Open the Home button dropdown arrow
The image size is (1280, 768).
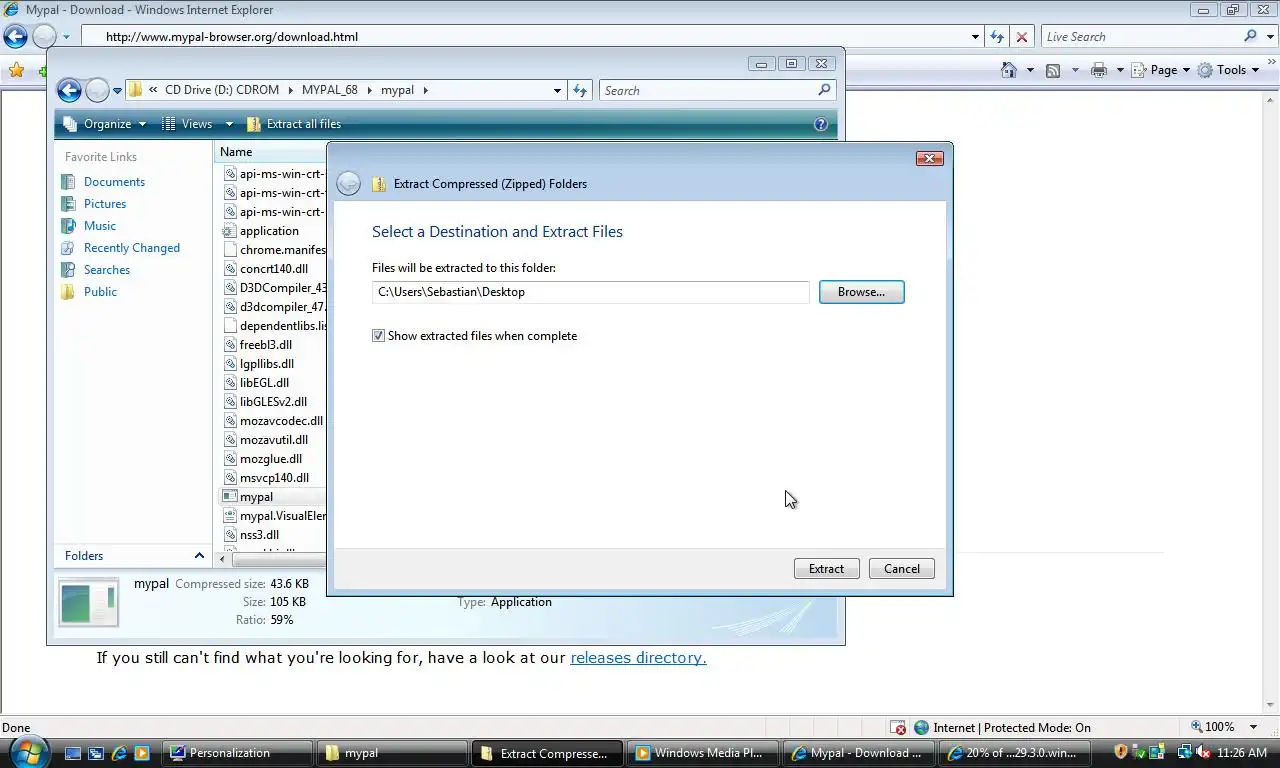click(1030, 70)
